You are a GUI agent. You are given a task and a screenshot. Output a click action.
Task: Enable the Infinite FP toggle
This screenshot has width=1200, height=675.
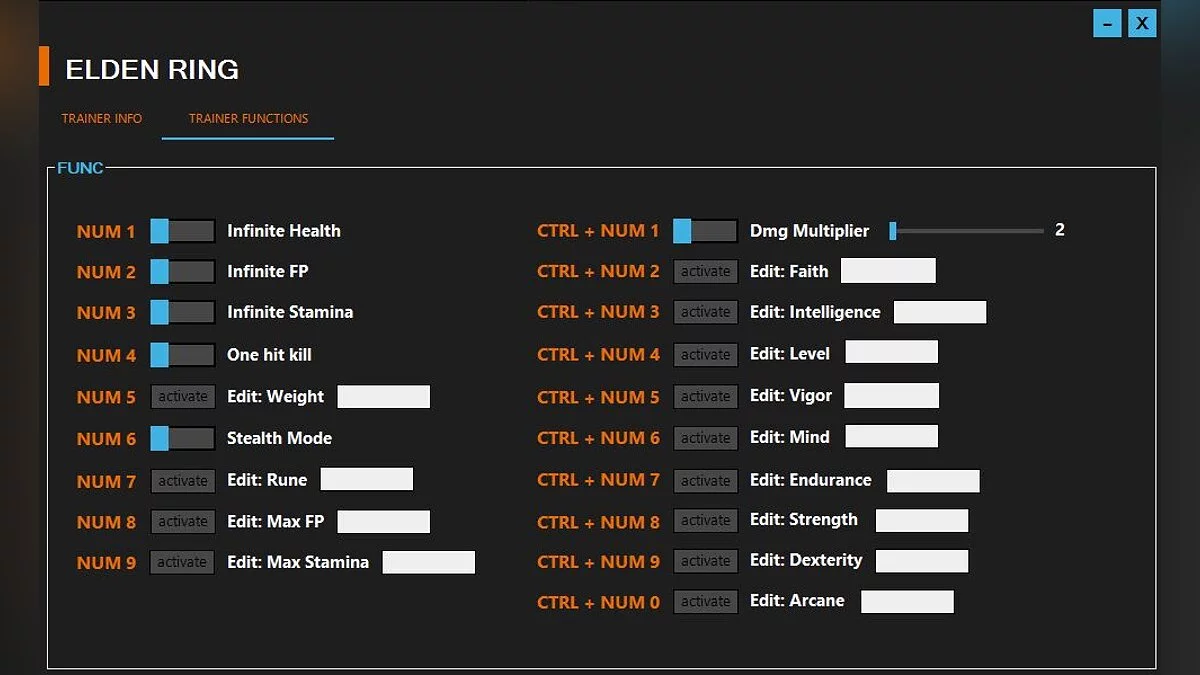pyautogui.click(x=182, y=272)
